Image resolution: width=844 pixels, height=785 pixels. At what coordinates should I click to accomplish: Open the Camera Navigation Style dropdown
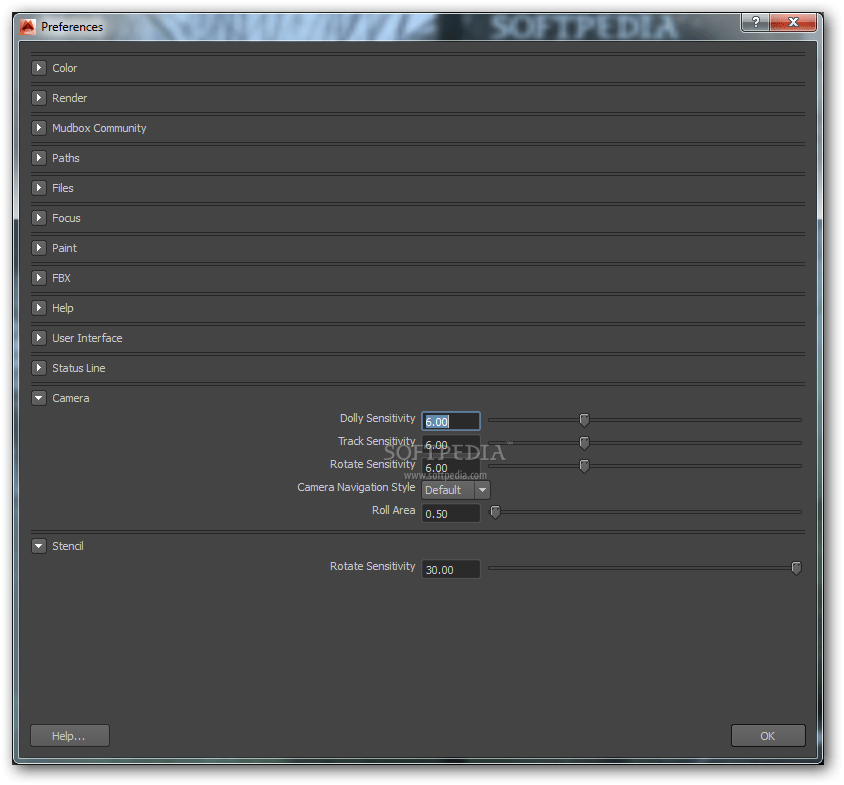[x=455, y=490]
